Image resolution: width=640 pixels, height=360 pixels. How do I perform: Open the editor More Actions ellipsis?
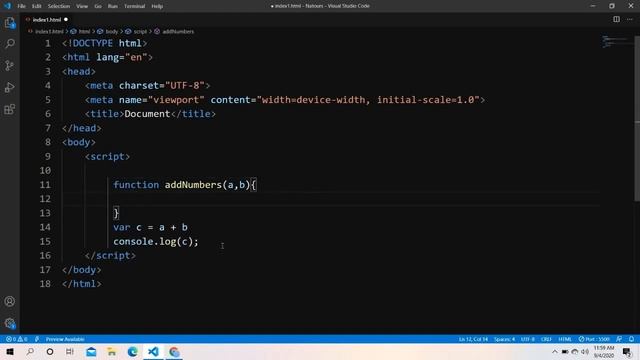pyautogui.click(x=630, y=19)
